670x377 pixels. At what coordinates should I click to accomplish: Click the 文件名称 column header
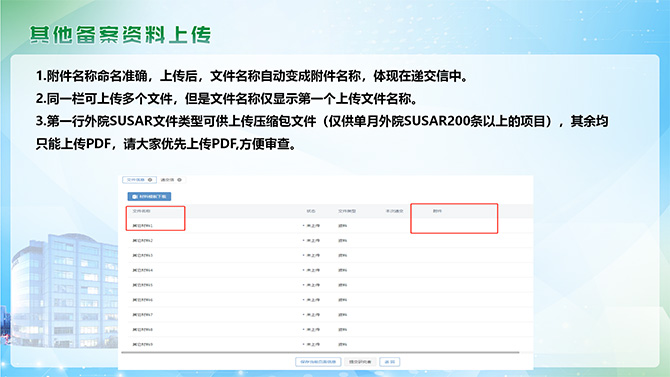pyautogui.click(x=141, y=211)
